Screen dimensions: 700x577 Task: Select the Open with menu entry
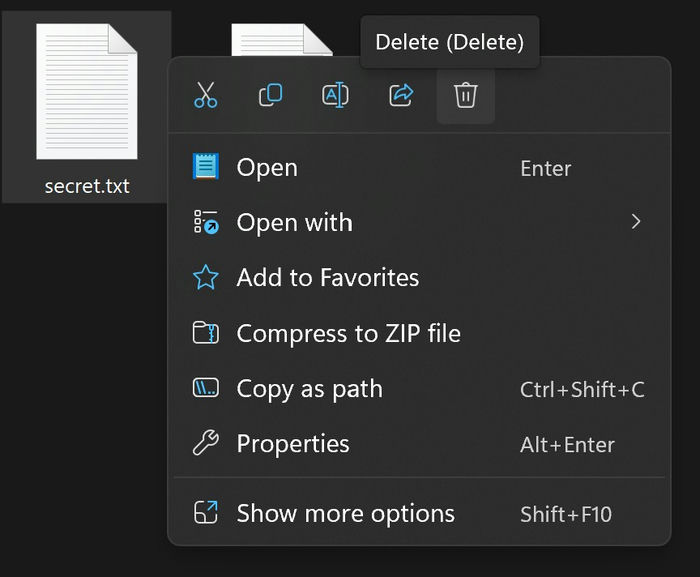point(294,223)
